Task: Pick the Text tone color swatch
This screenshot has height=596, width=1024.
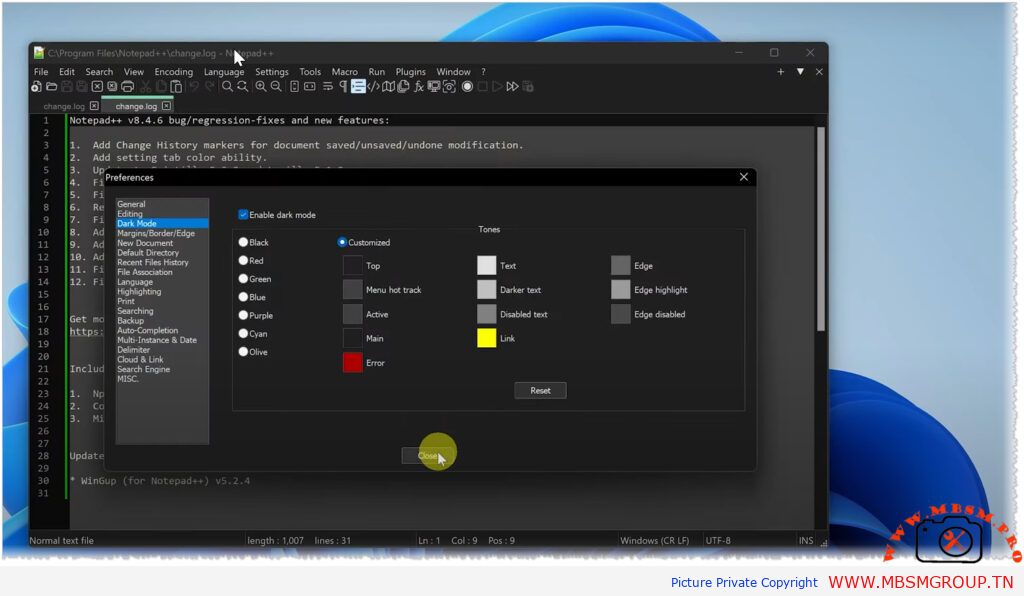Action: [487, 265]
